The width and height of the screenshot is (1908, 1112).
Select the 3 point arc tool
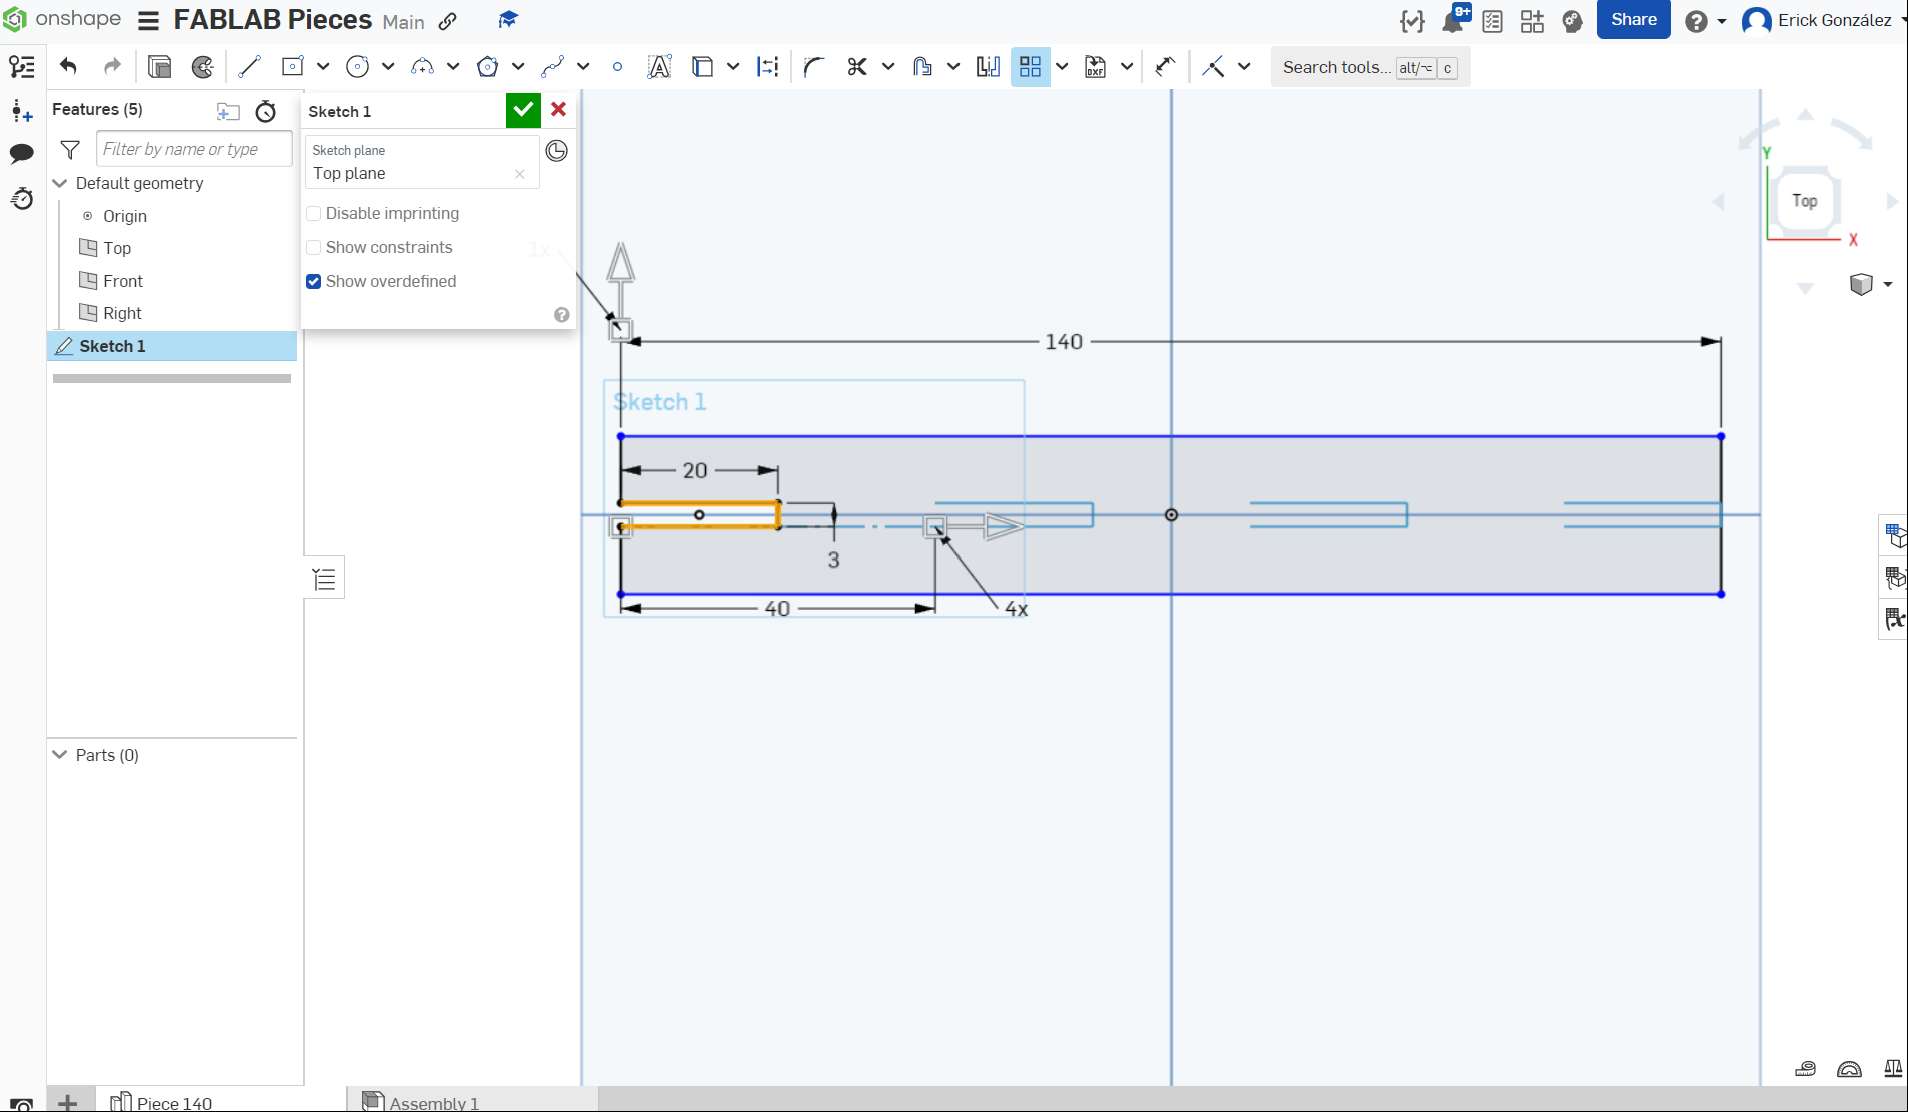point(422,67)
